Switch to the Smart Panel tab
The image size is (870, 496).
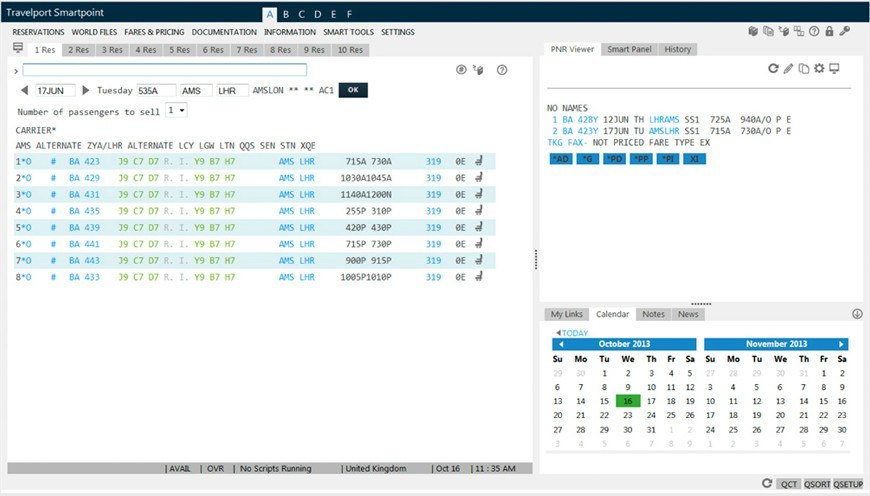629,49
